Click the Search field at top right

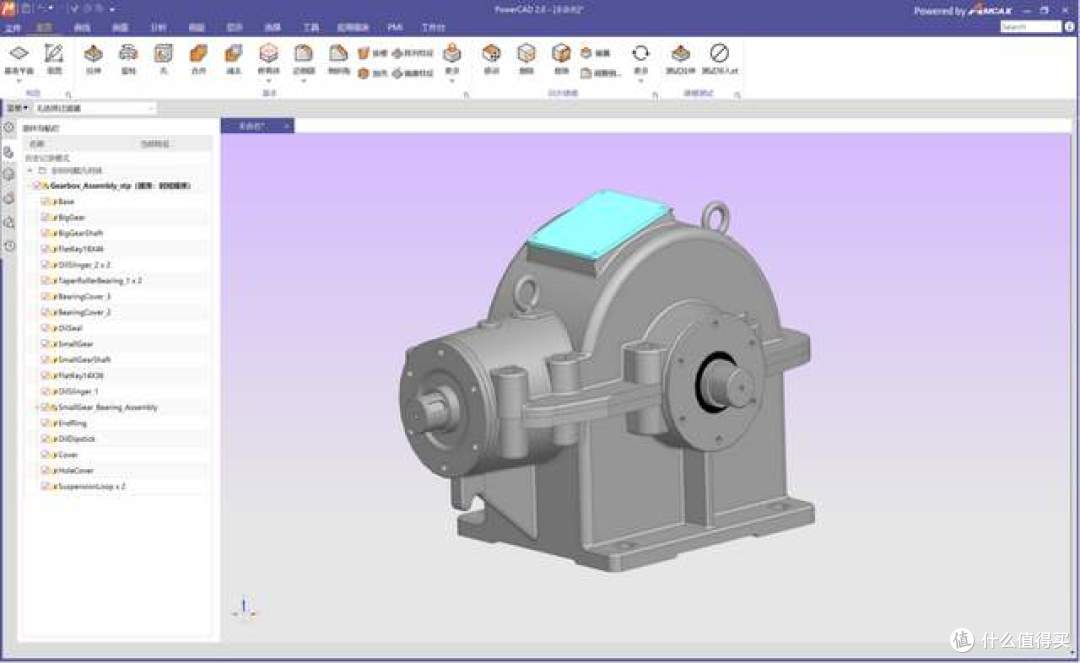point(1030,27)
